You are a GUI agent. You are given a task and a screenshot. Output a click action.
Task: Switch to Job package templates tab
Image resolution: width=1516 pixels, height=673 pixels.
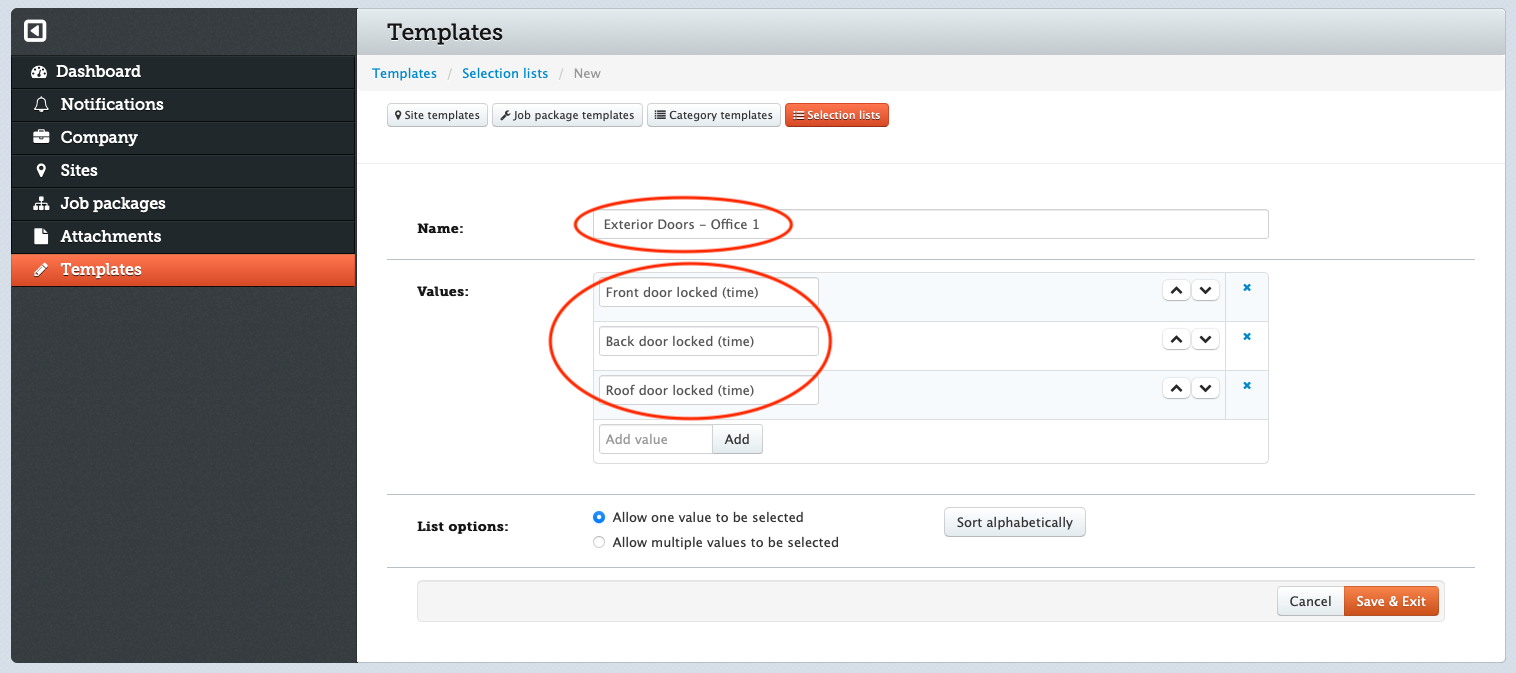pyautogui.click(x=567, y=115)
